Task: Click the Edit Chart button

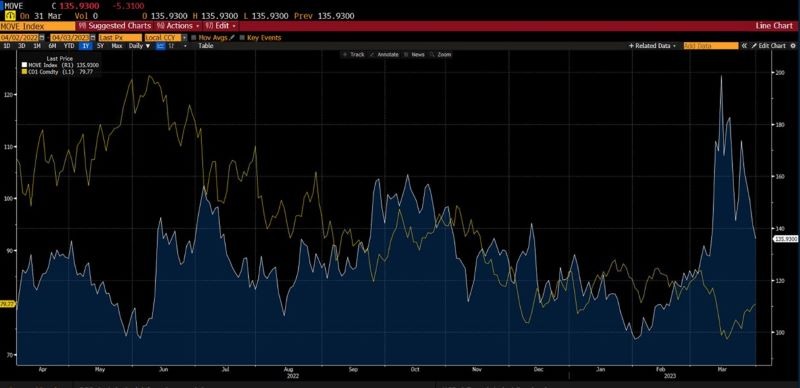Action: [768, 46]
